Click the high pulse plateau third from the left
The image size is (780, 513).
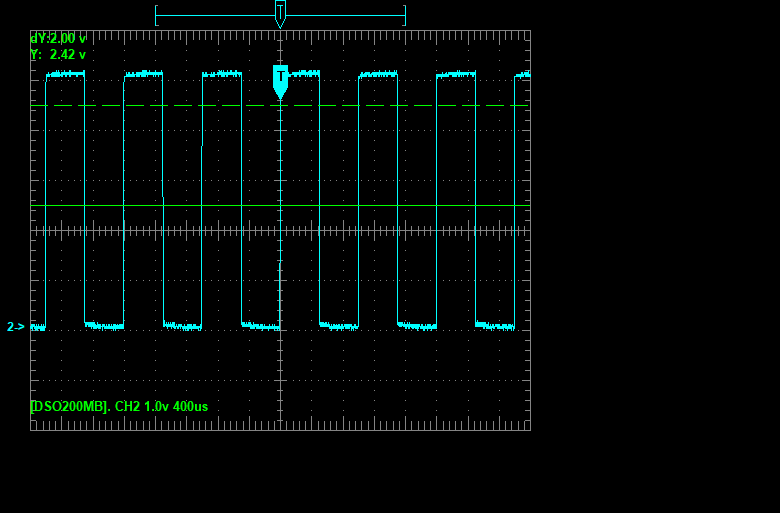222,74
